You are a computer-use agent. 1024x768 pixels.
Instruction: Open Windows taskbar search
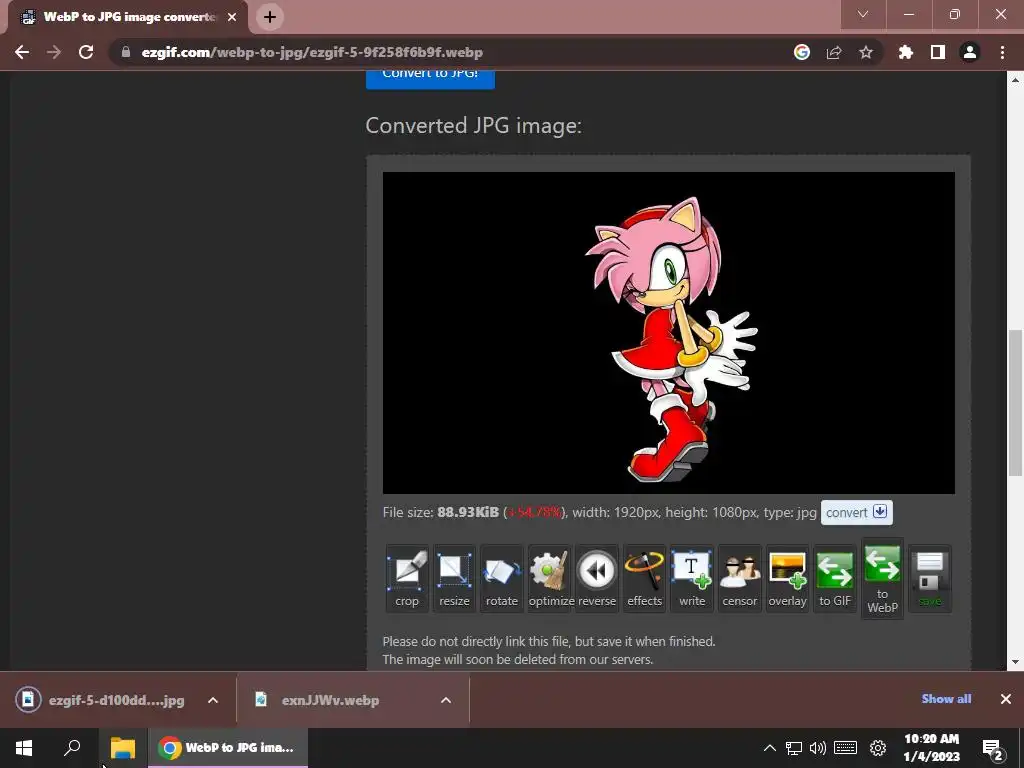pos(72,748)
